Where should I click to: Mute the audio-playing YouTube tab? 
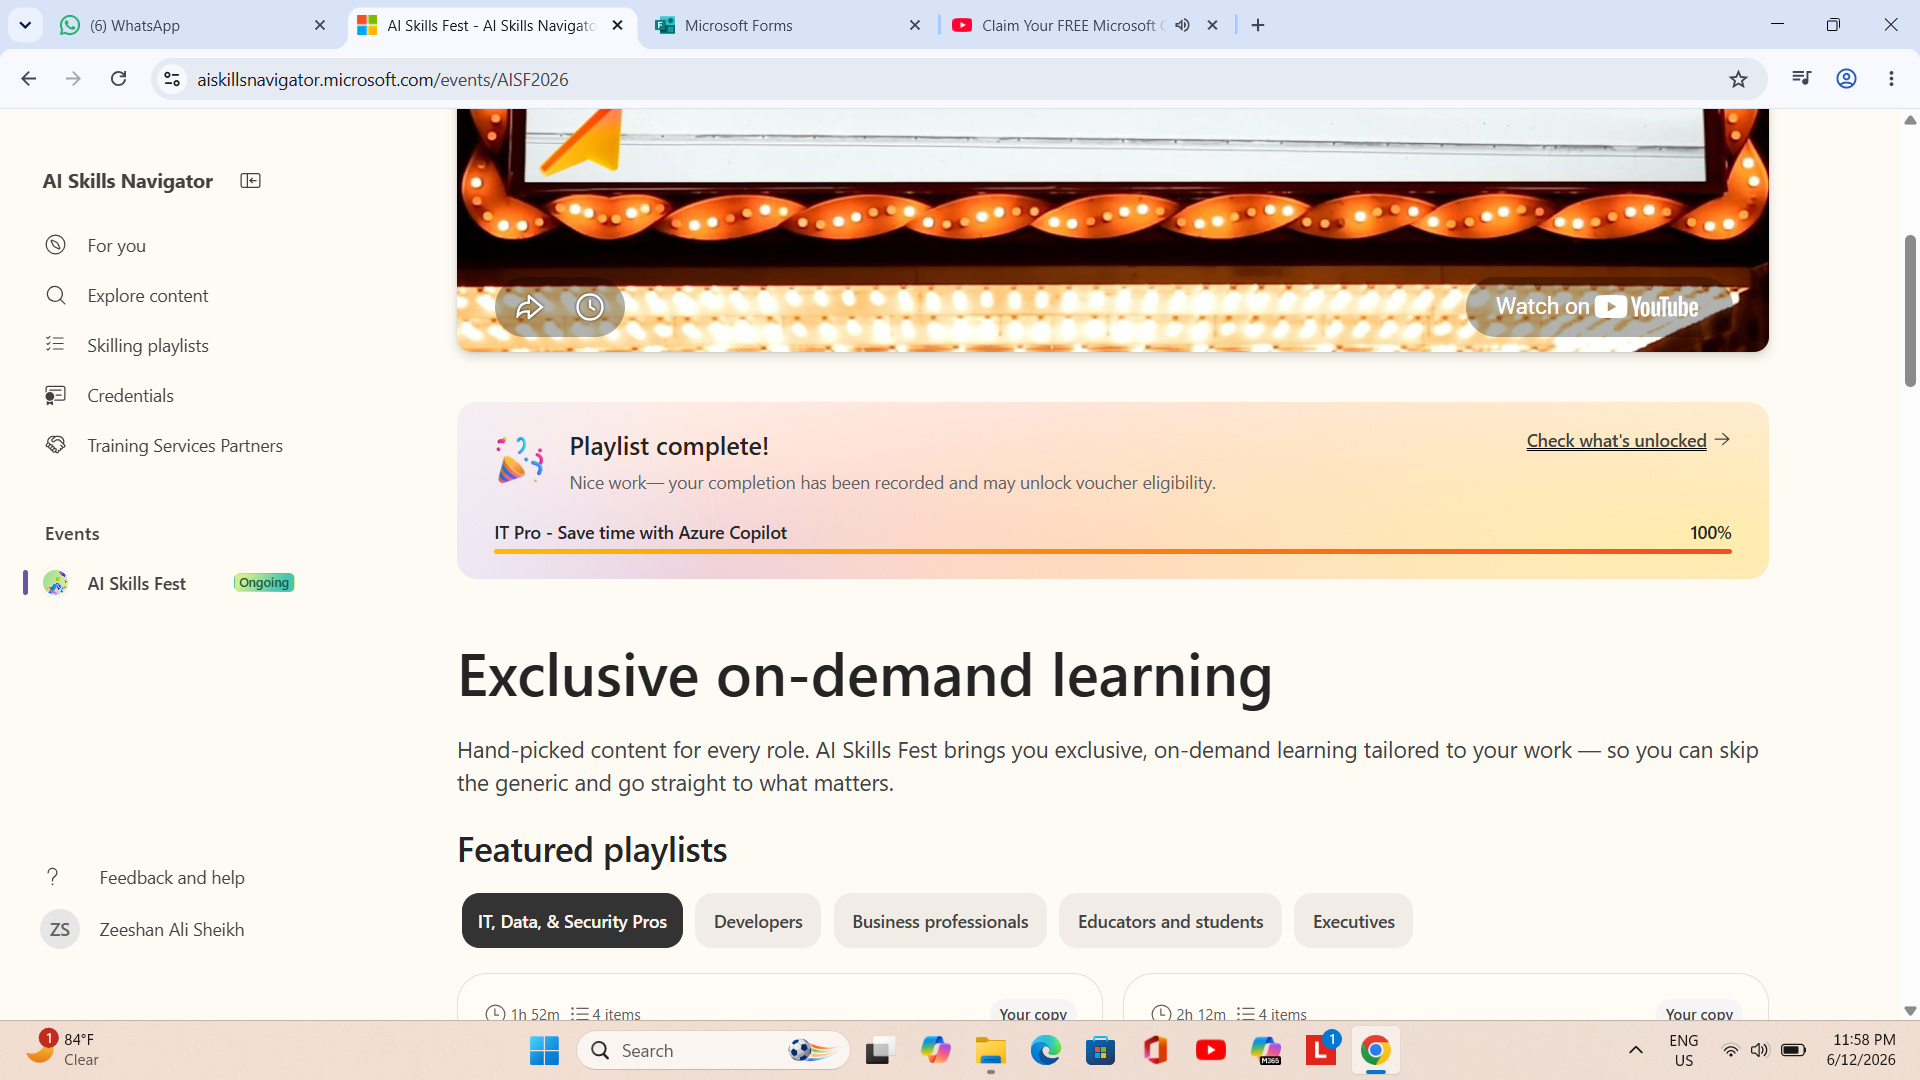click(1182, 25)
